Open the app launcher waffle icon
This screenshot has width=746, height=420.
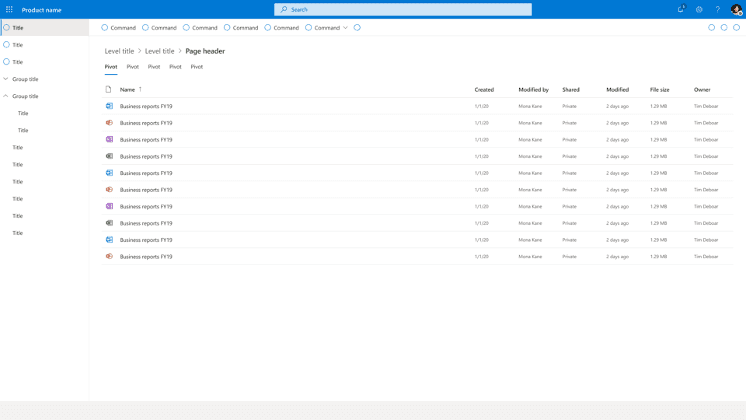9,10
